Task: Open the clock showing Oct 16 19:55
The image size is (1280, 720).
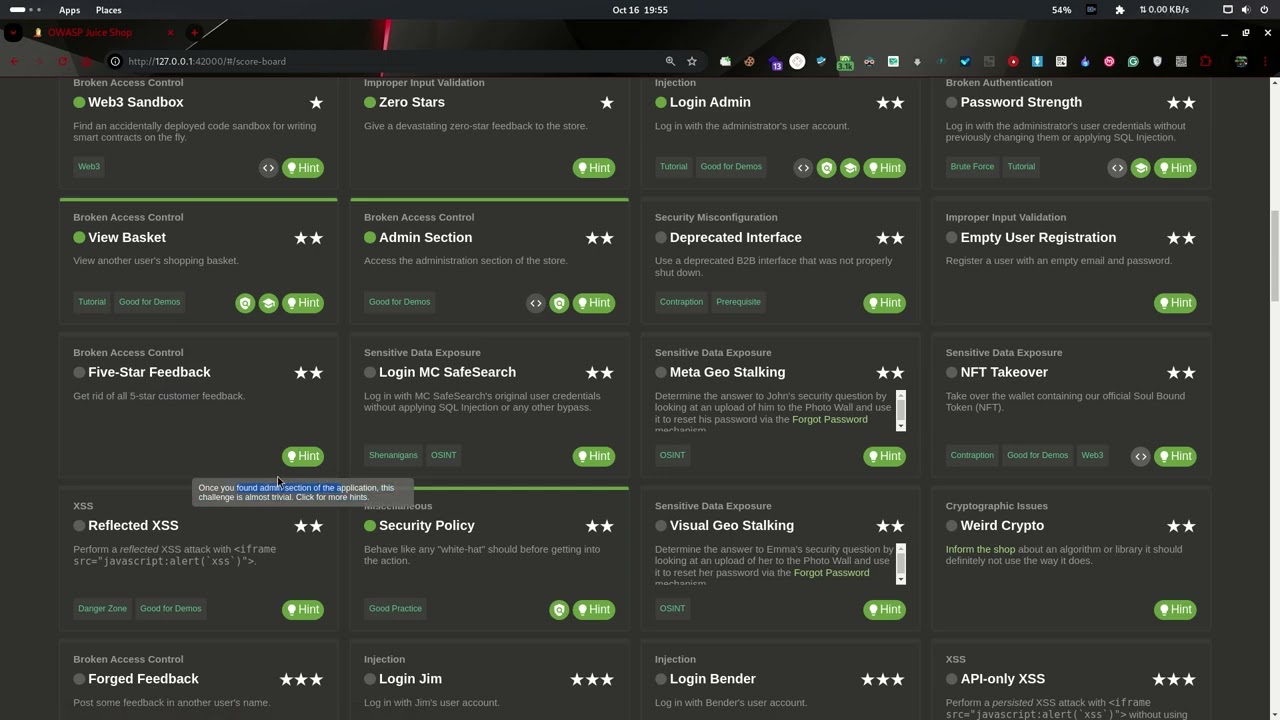Action: point(640,10)
